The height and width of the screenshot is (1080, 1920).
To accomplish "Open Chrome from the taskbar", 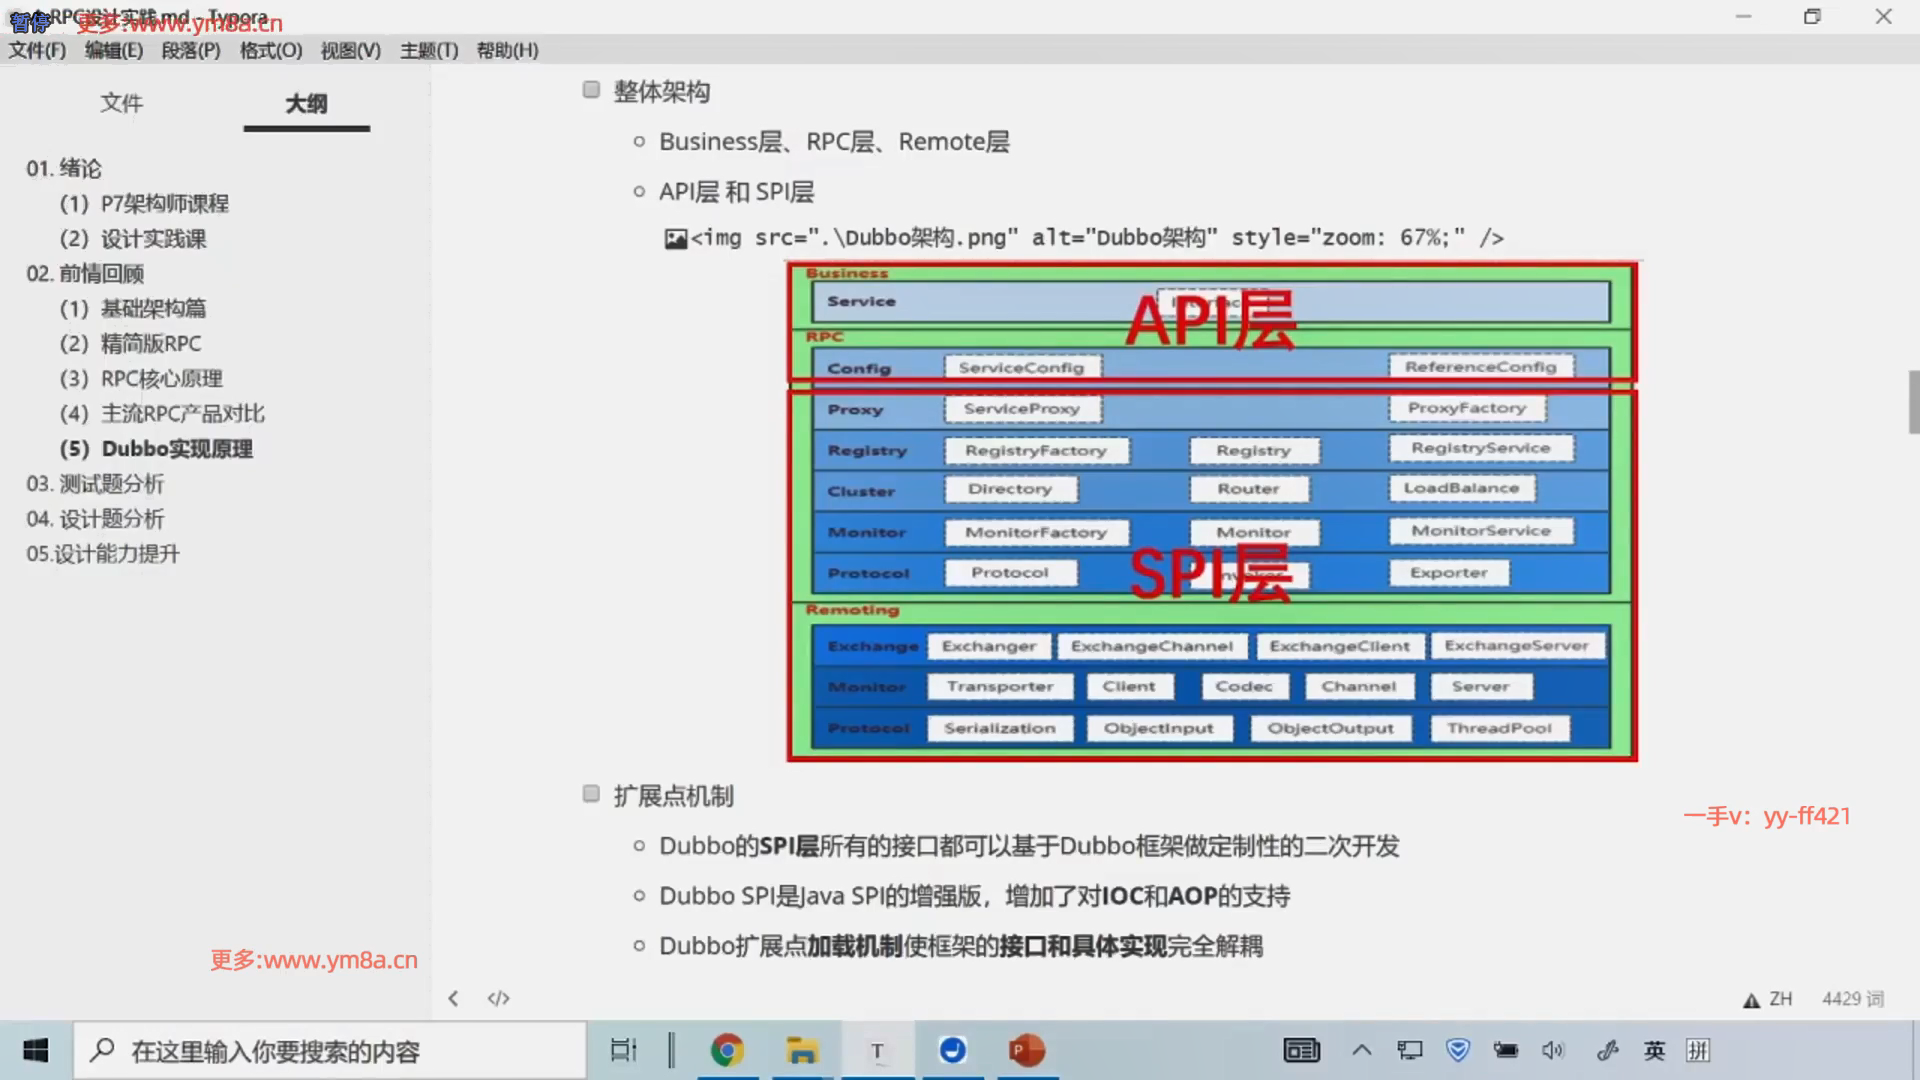I will [727, 1050].
